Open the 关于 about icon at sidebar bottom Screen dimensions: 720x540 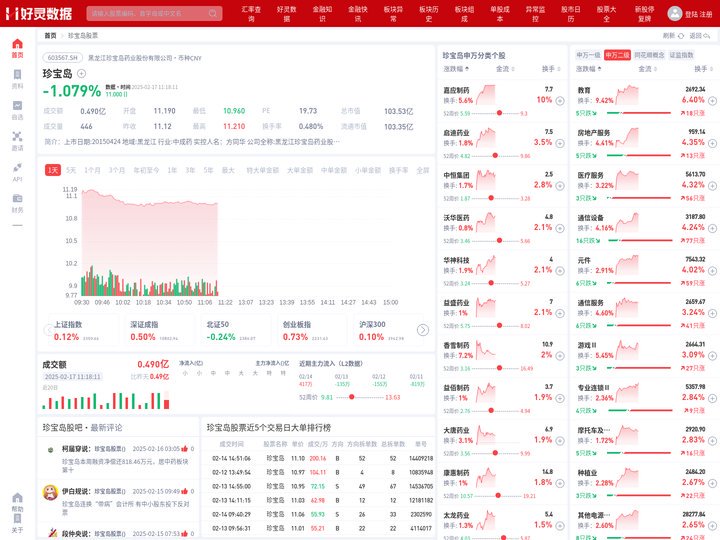coord(17,519)
